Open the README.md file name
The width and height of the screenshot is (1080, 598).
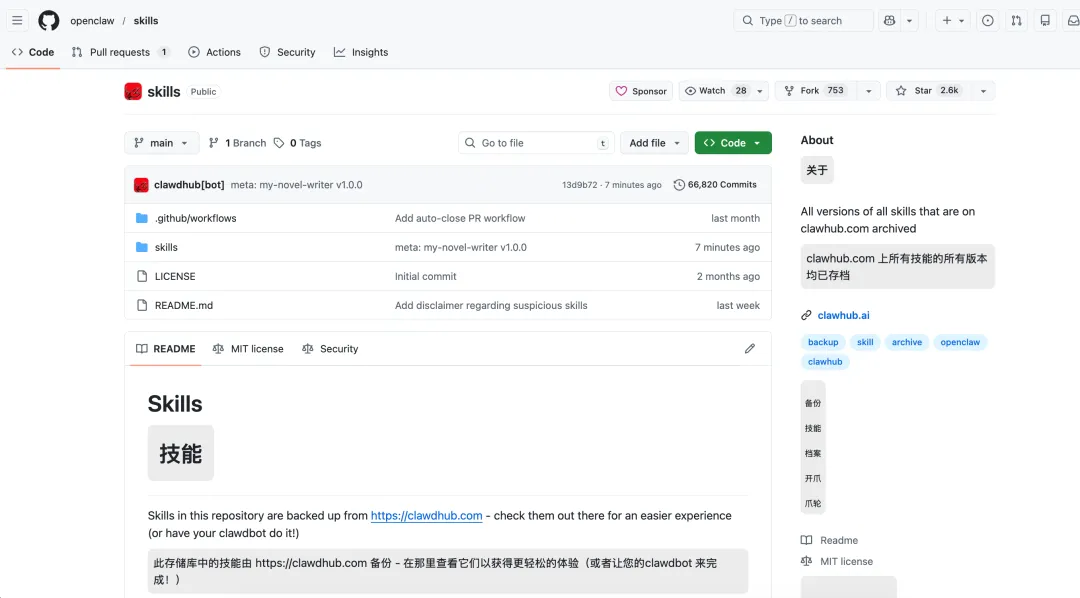[x=184, y=305]
